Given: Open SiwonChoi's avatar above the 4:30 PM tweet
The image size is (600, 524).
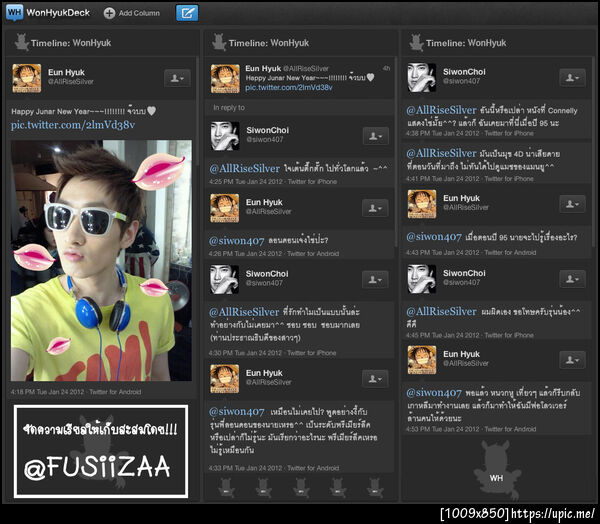Looking at the screenshot, I should (225, 279).
